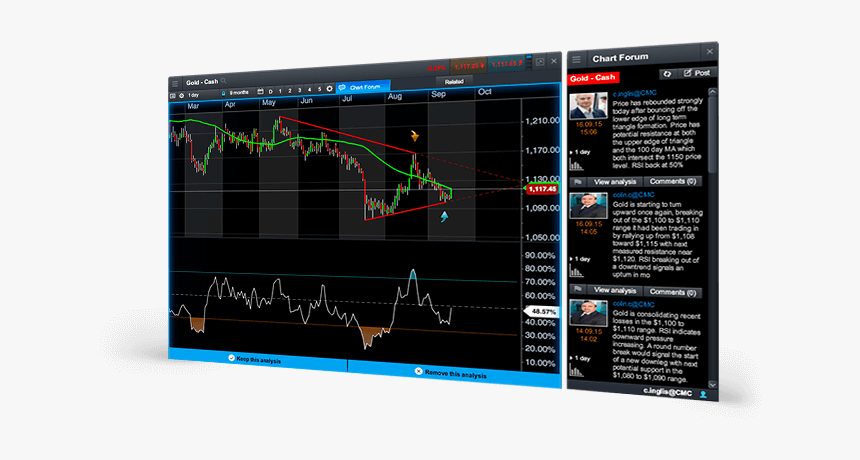Open the Chart Forum tab in the chart toolbar

(364, 87)
